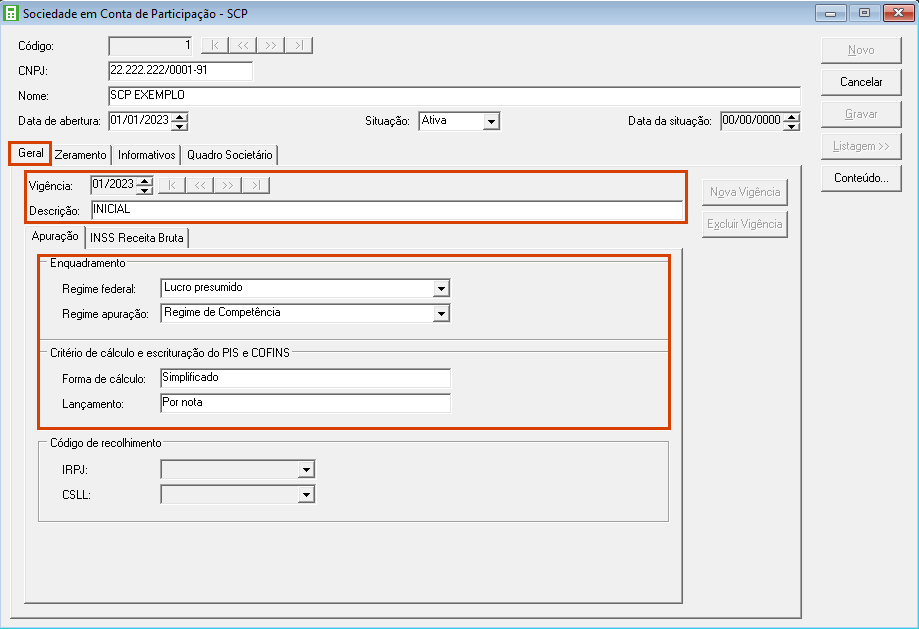Go to first Vigência record
The image size is (919, 629).
[x=172, y=185]
